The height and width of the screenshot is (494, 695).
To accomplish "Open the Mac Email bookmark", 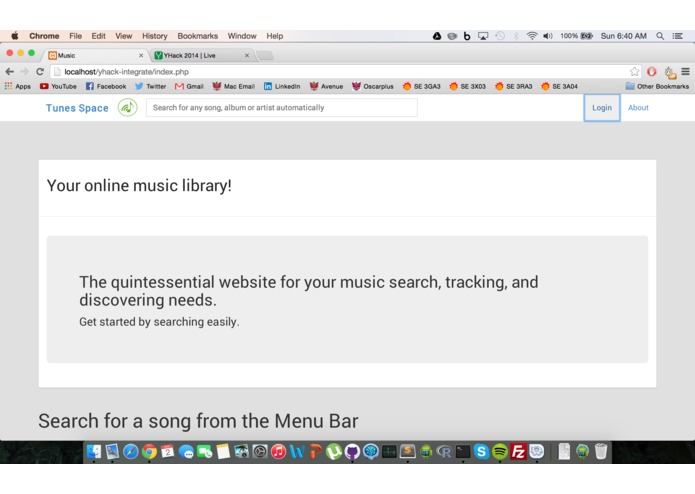I will tap(234, 86).
